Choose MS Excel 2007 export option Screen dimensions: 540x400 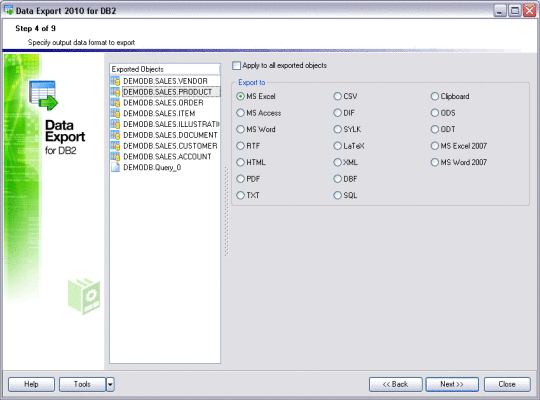click(459, 146)
